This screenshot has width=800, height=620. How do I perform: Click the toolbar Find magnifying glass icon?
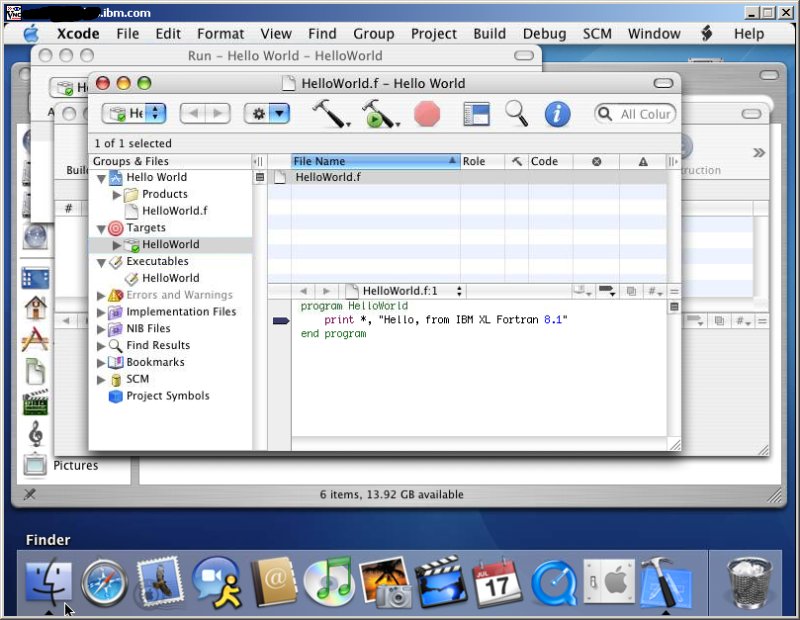[516, 113]
